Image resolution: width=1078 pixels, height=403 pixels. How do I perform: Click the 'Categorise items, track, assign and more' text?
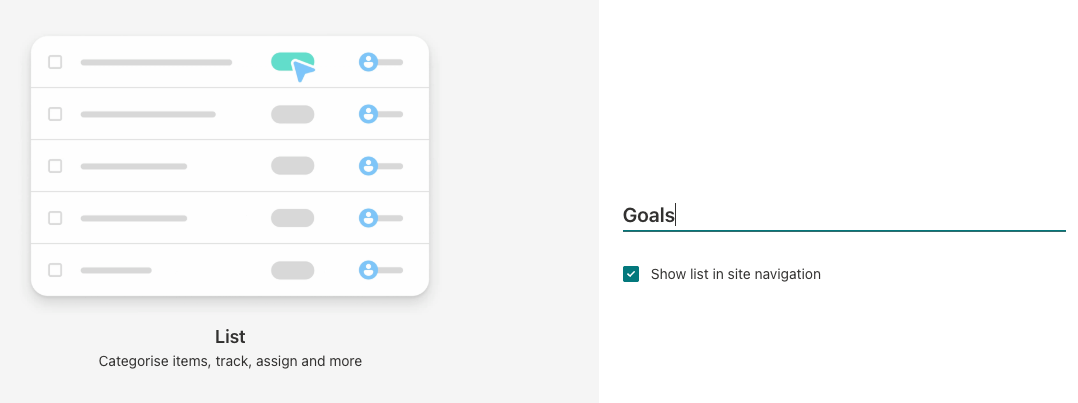tap(230, 361)
